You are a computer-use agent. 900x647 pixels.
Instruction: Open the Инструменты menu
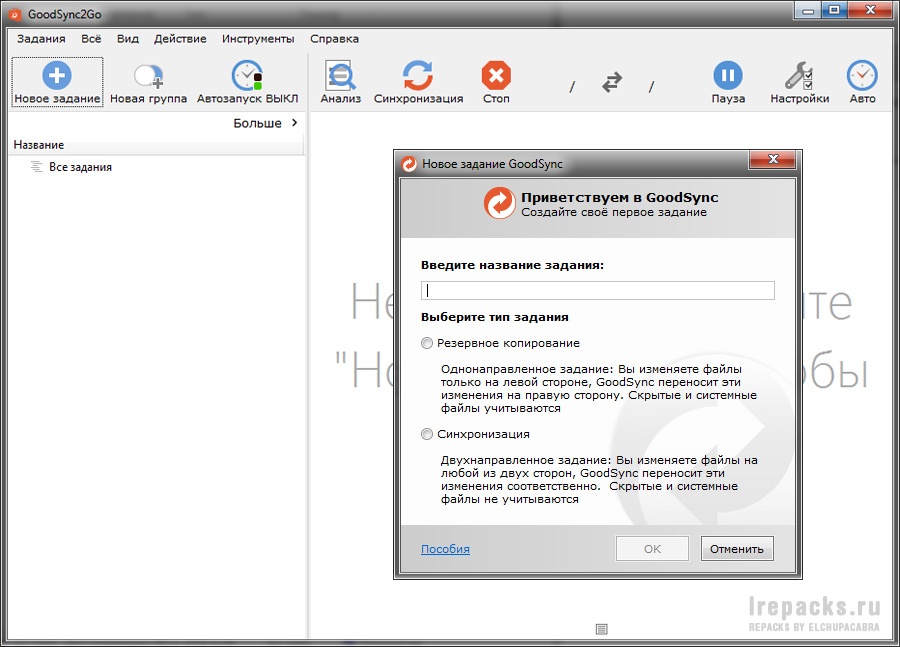click(258, 38)
